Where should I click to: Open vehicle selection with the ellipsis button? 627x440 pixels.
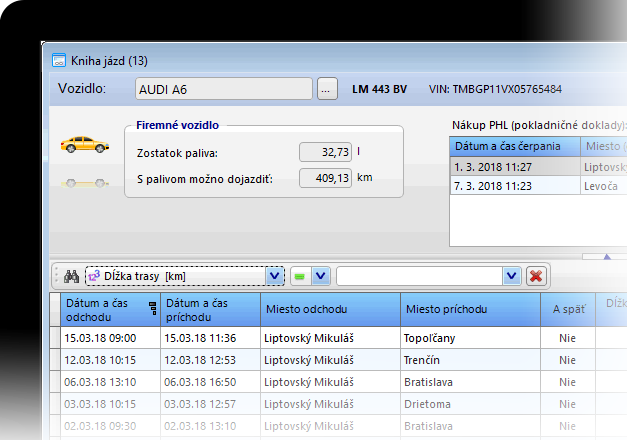[327, 89]
